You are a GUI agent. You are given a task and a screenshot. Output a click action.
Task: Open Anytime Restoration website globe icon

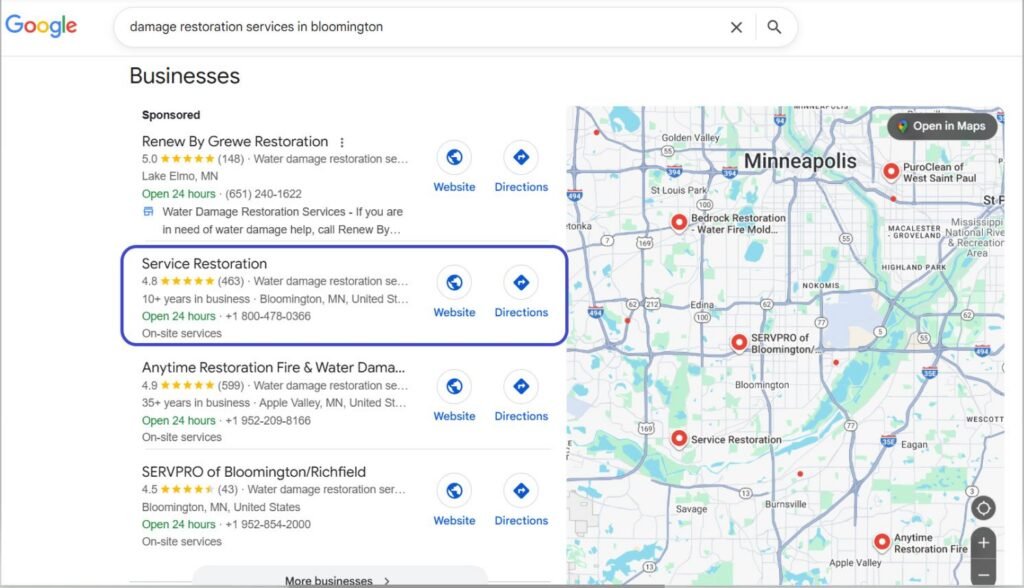(x=454, y=387)
